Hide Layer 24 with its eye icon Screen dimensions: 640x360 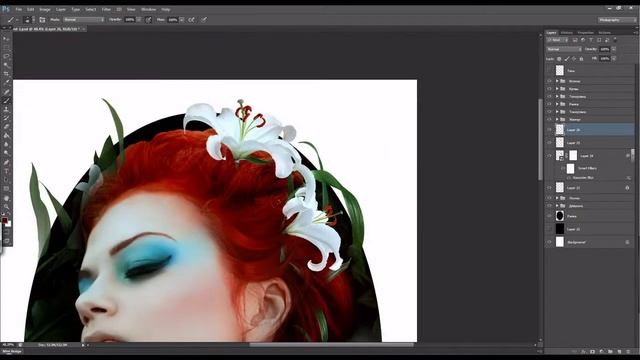(549, 156)
